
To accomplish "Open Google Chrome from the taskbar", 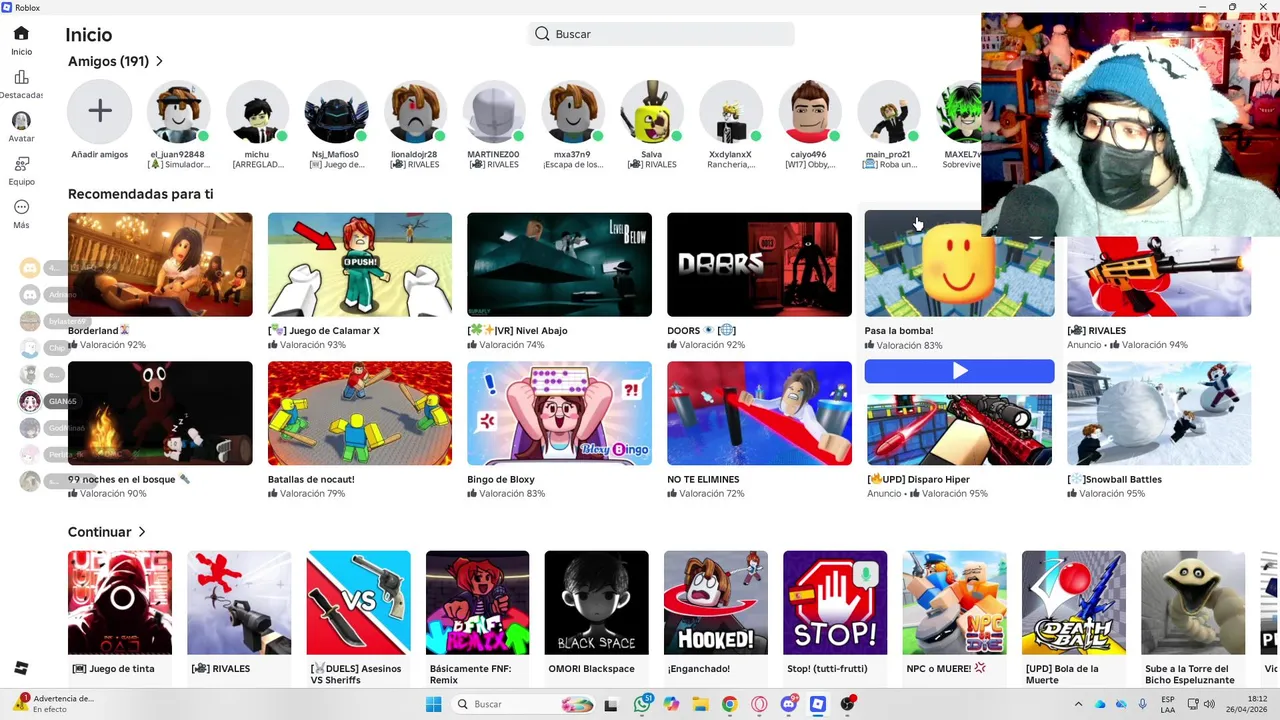I will coord(730,704).
